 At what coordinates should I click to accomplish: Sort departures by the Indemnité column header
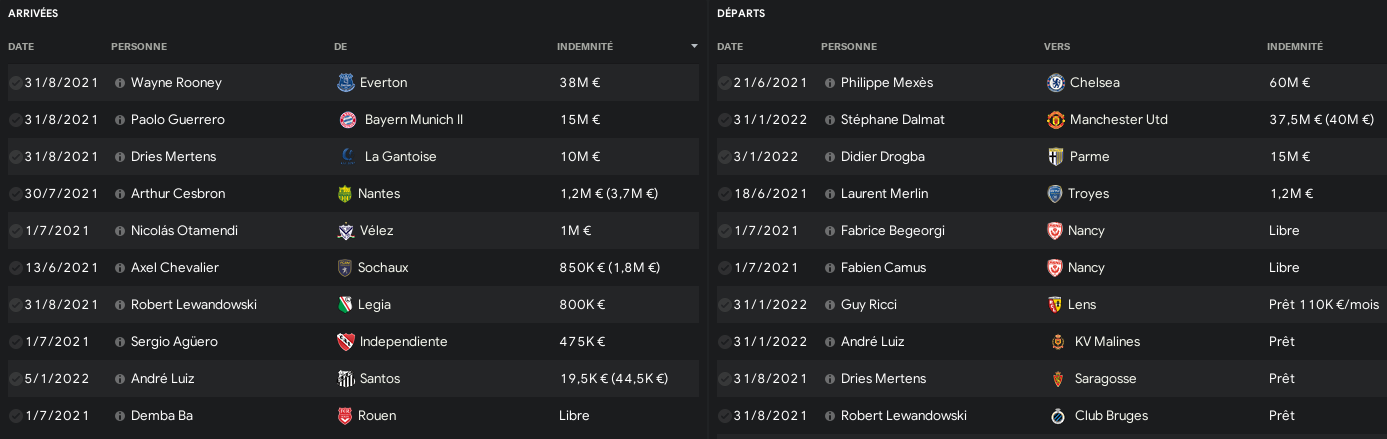coord(1295,47)
